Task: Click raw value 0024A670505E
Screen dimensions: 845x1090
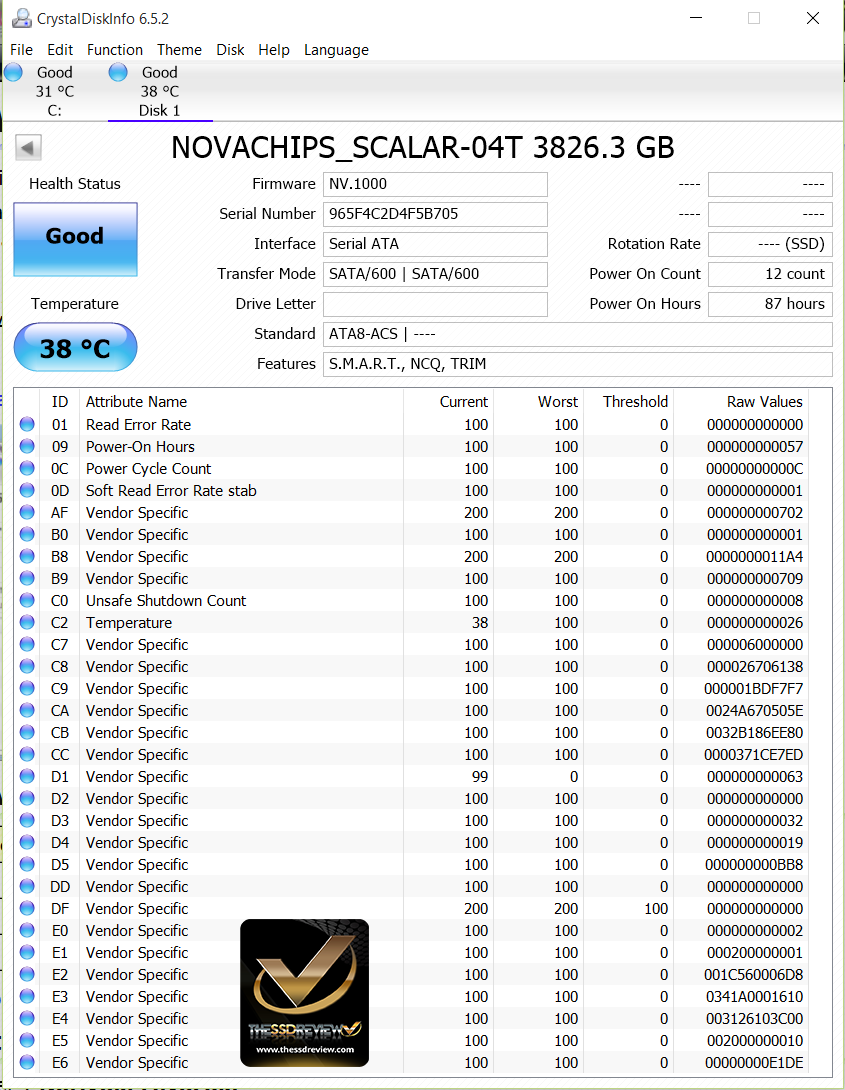Action: pyautogui.click(x=755, y=711)
